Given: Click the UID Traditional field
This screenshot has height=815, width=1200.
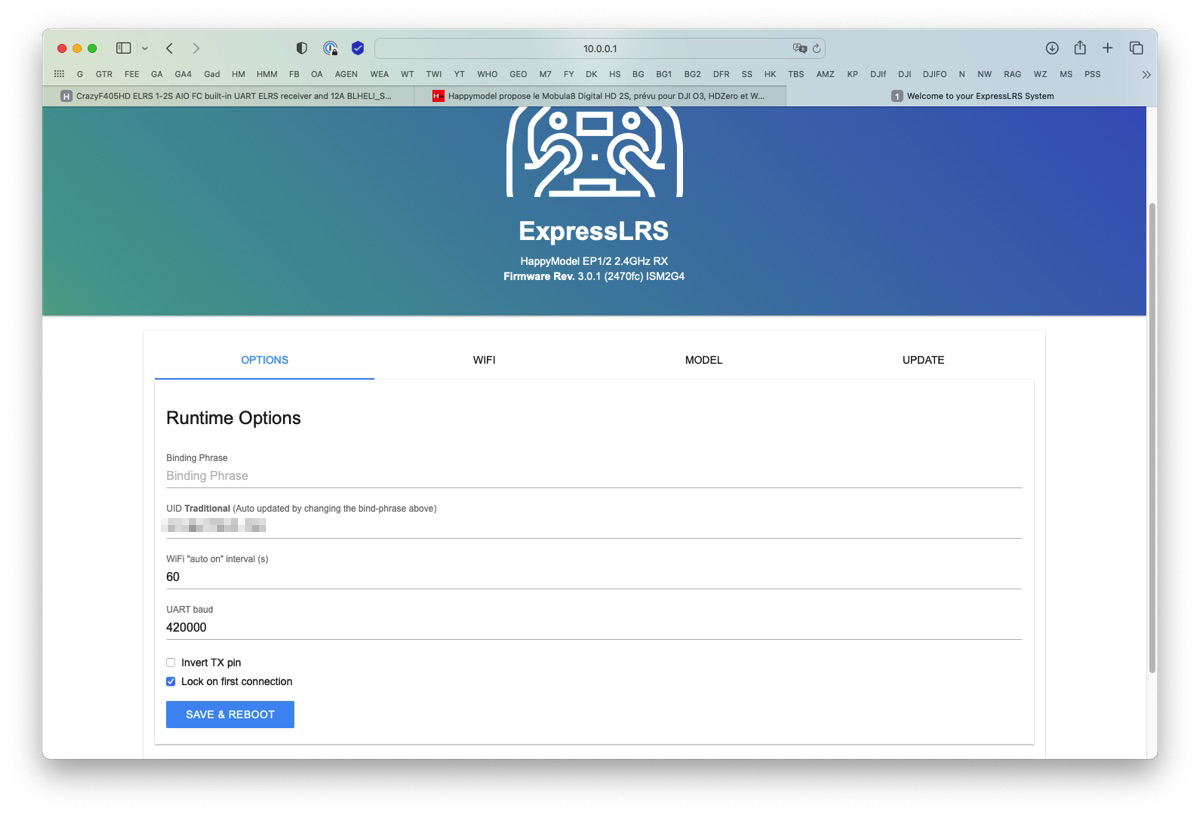Looking at the screenshot, I should coord(594,526).
